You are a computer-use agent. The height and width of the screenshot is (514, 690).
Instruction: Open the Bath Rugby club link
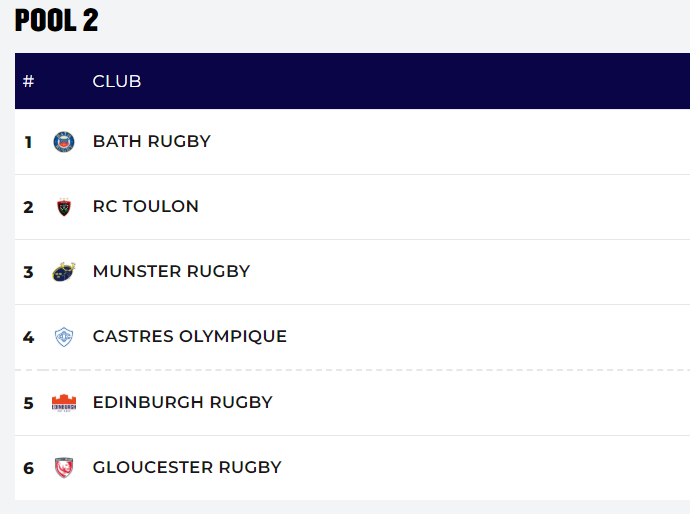point(151,142)
